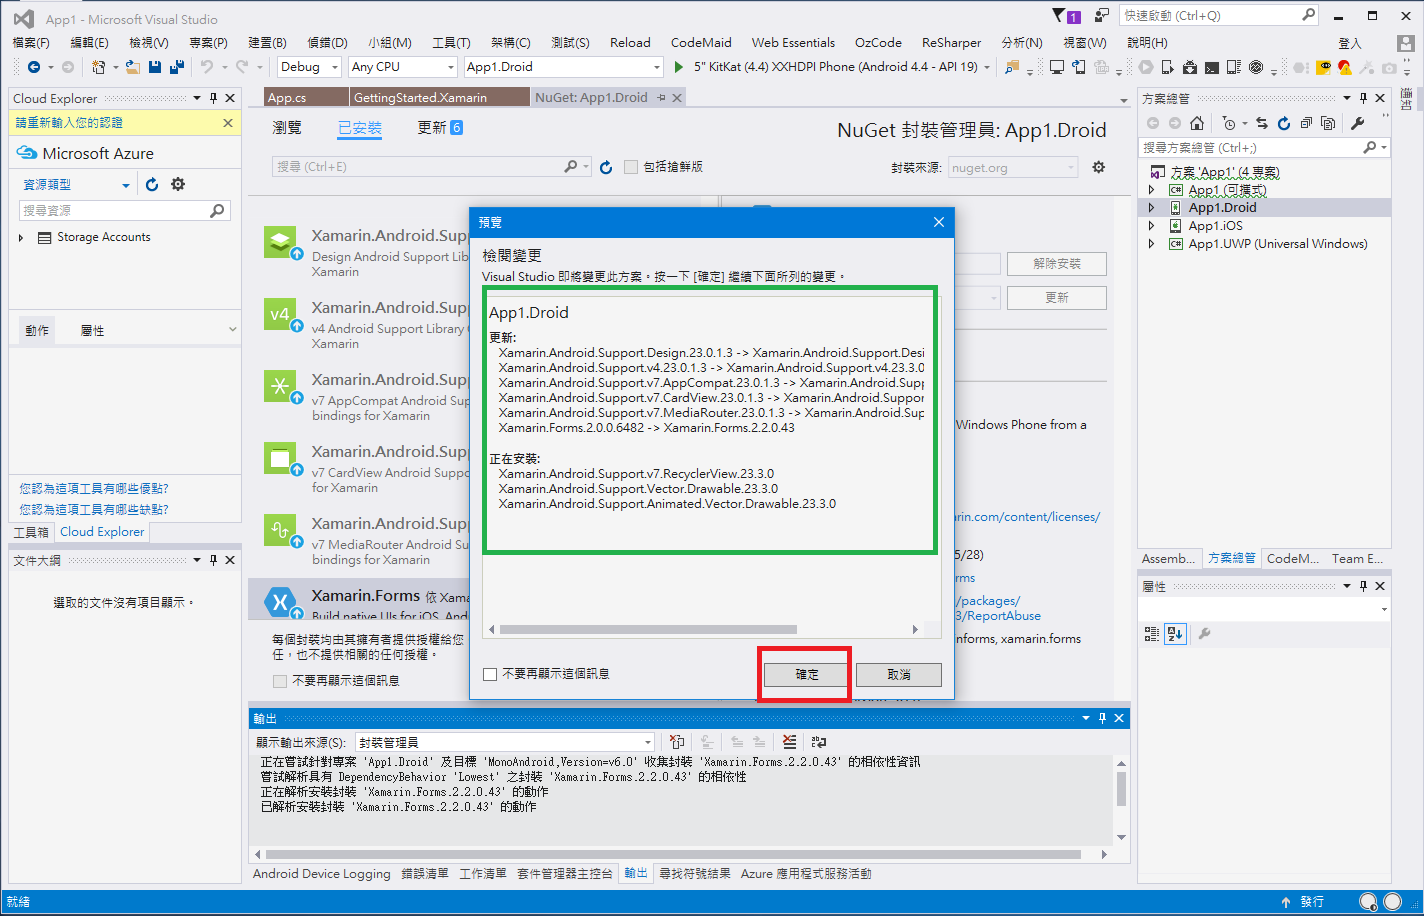Click the Solution Explorer search field
Screen dimensions: 1424x916
coord(1265,147)
